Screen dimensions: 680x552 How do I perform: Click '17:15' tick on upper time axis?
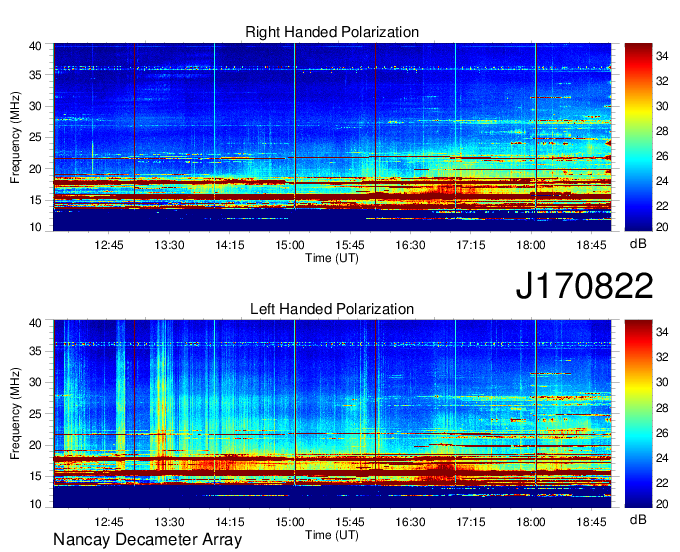pos(471,245)
